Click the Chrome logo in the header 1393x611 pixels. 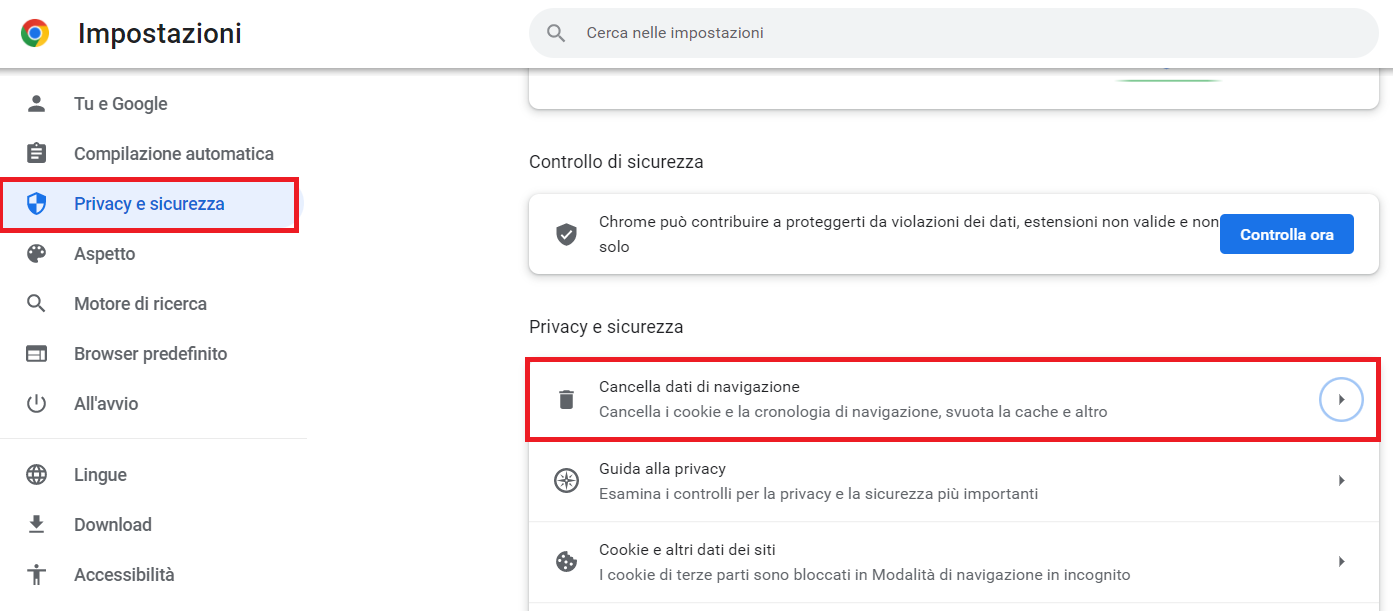pos(33,32)
